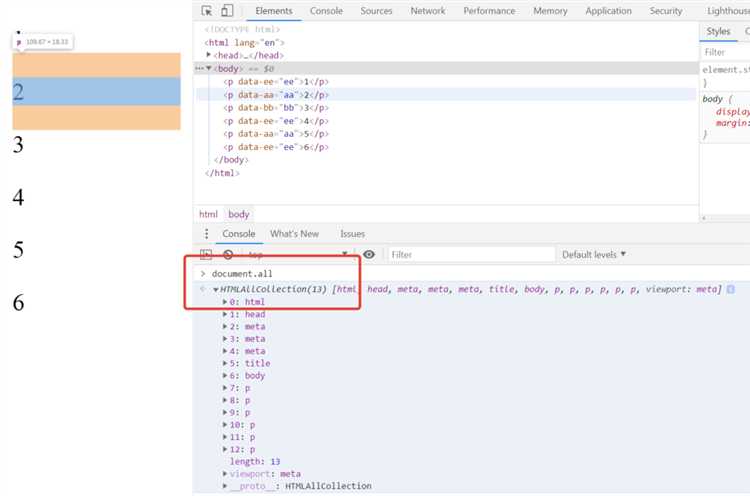Open the Network tab

click(x=428, y=11)
